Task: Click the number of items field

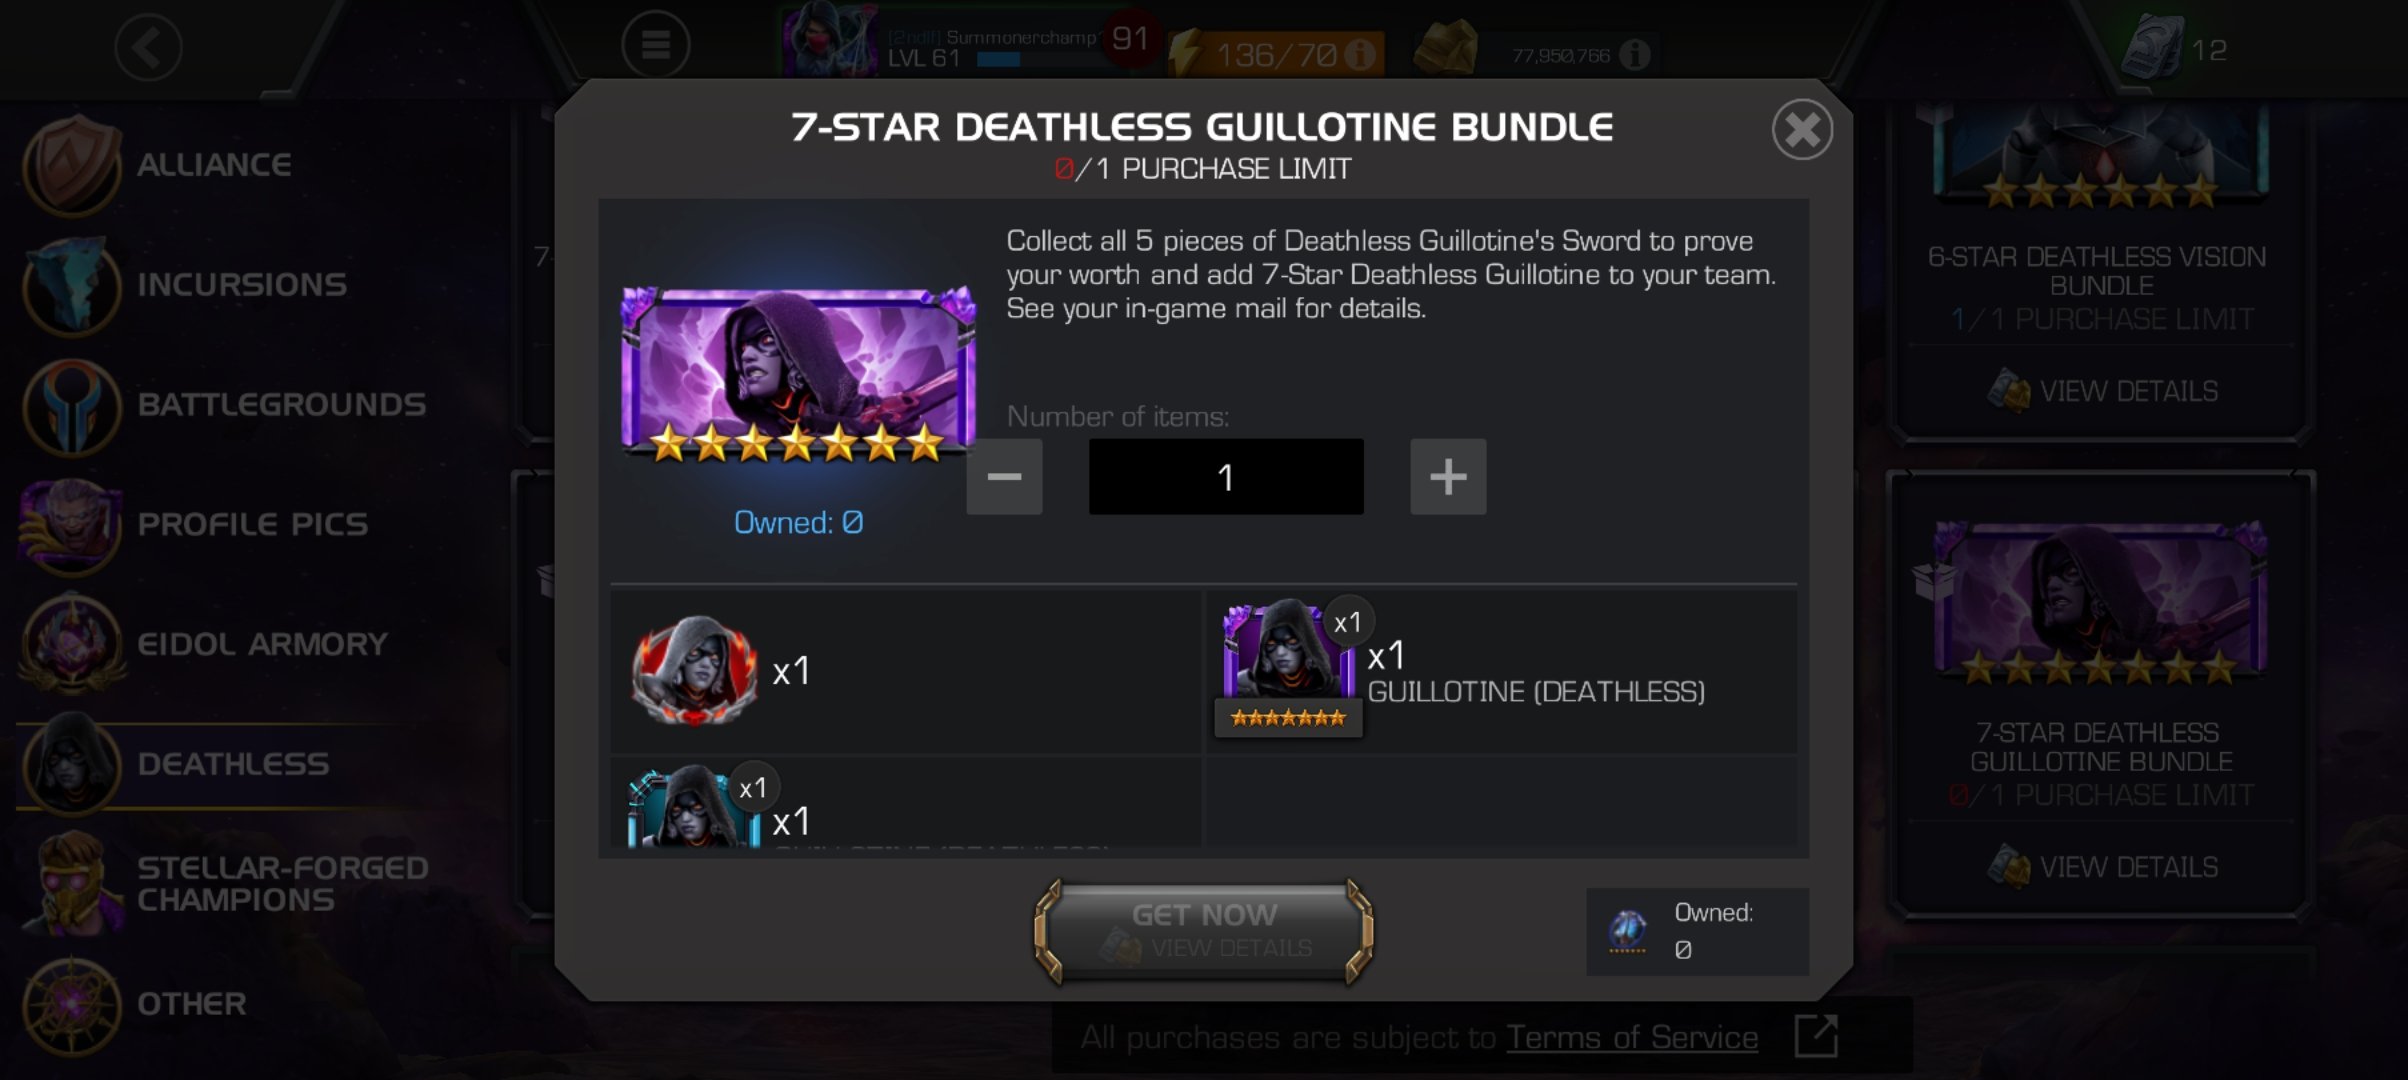Action: coord(1226,477)
